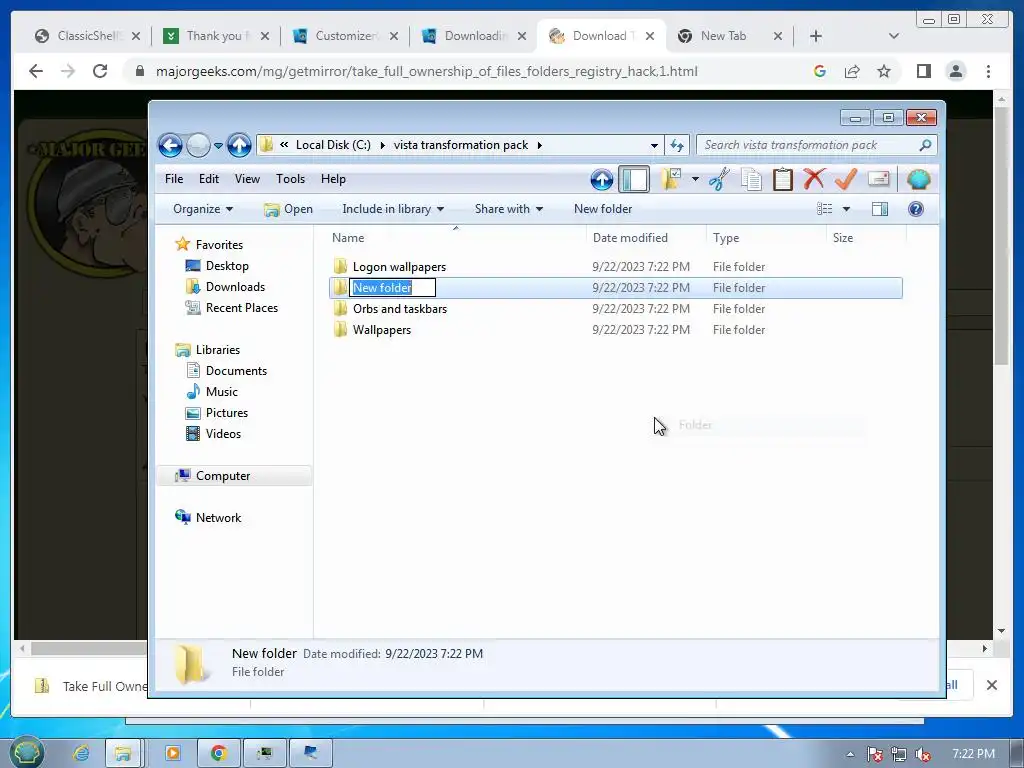Sort by the Name column header
This screenshot has width=1024, height=768.
[x=456, y=238]
